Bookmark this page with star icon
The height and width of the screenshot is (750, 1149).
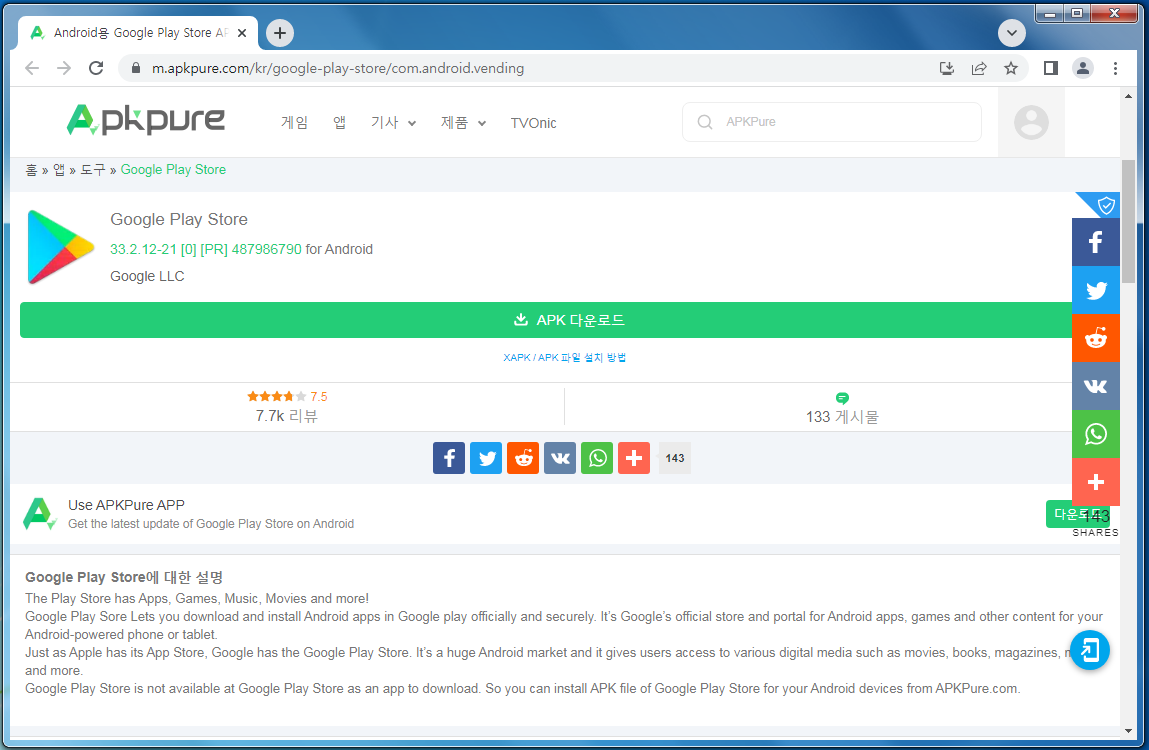(x=1011, y=68)
